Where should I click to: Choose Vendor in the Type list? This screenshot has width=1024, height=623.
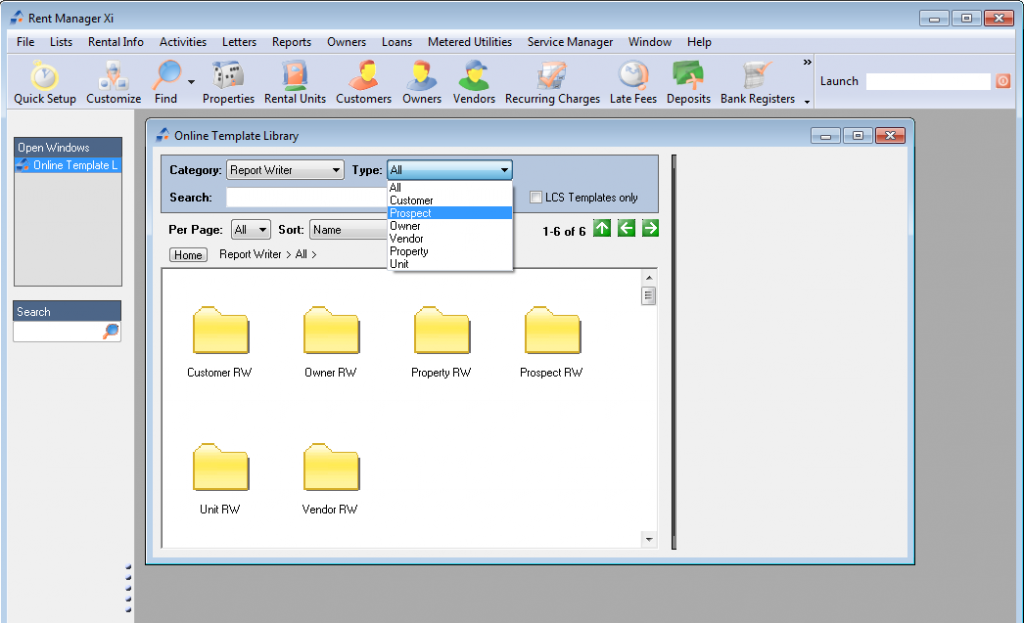coord(449,238)
